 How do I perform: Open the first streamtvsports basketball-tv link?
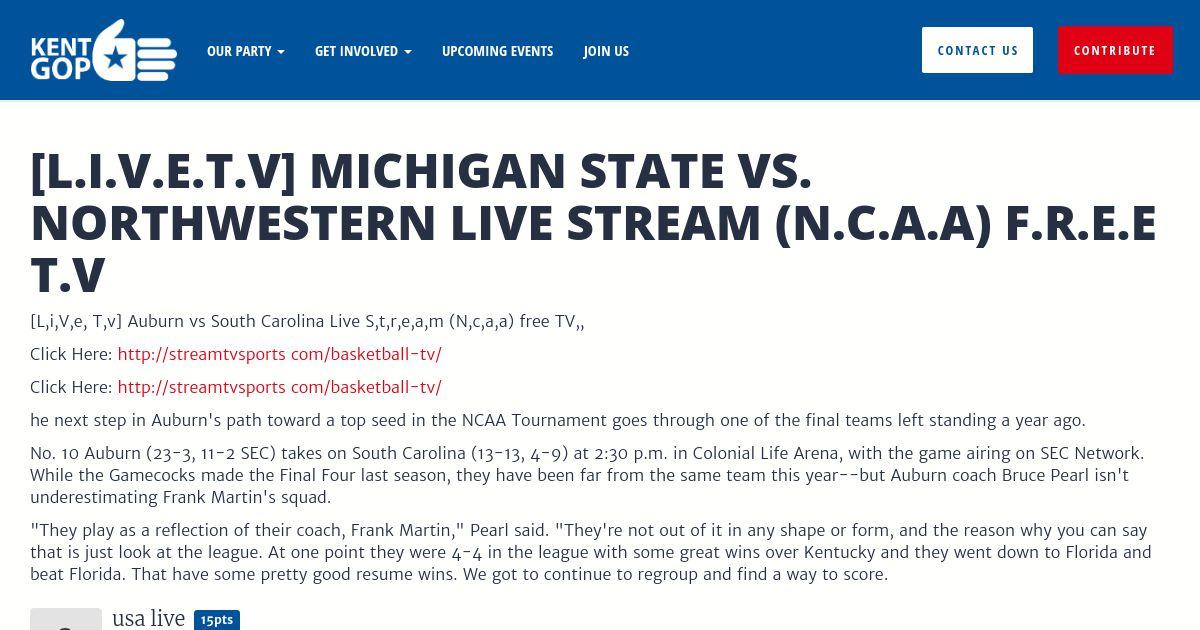pos(279,354)
